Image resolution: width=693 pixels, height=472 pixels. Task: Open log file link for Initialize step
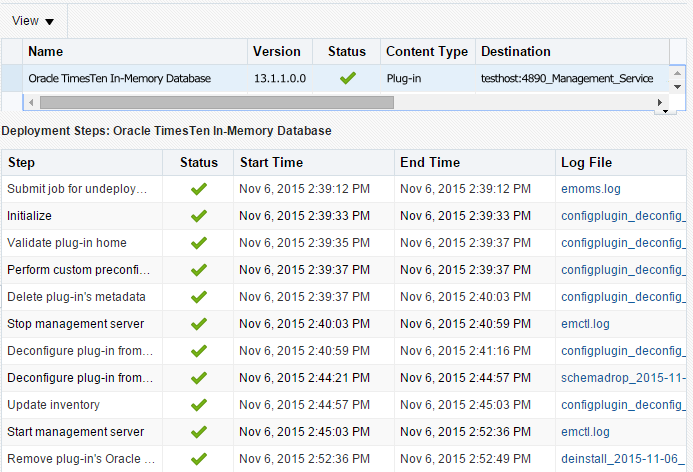(623, 216)
